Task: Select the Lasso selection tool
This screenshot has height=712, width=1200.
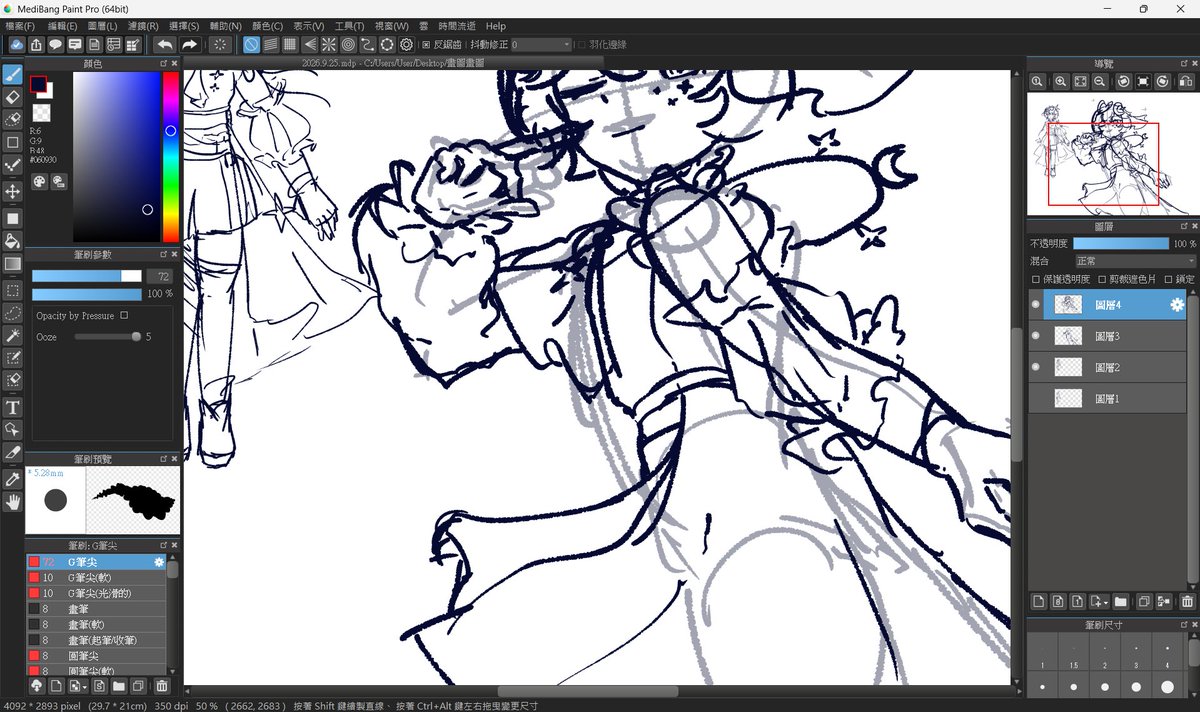Action: tap(13, 313)
